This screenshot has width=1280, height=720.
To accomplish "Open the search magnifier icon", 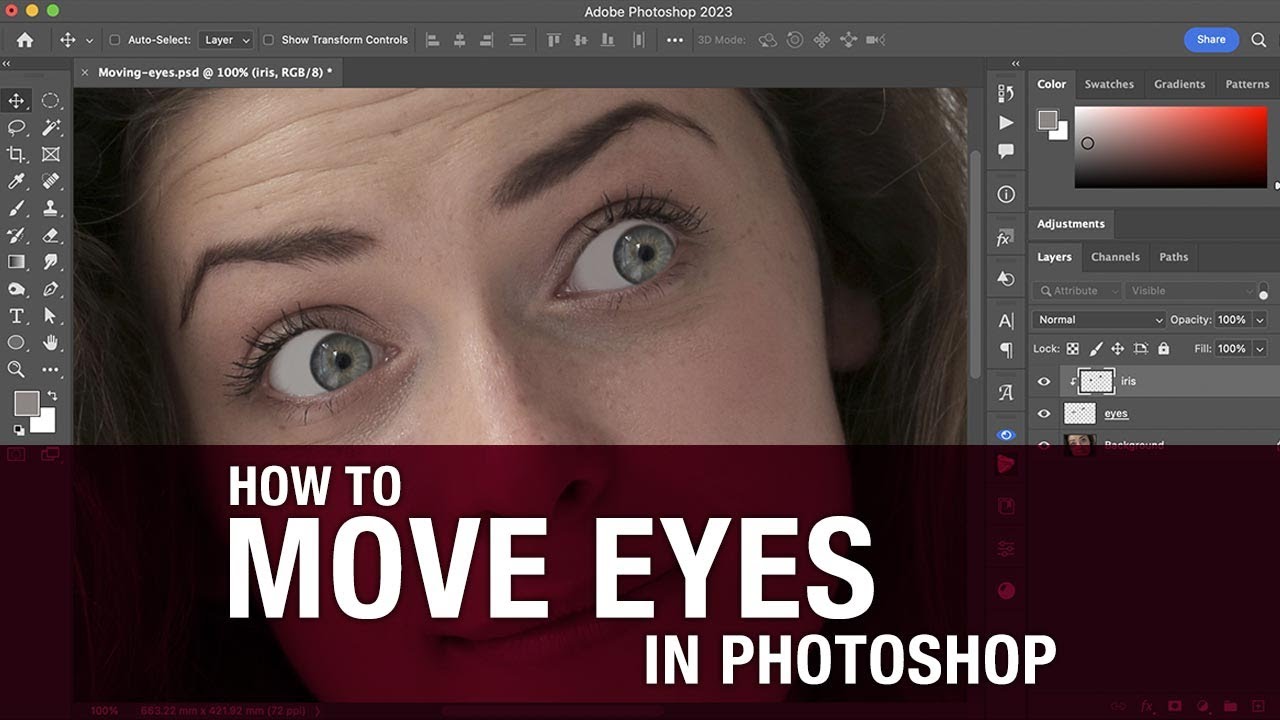I will [1259, 40].
